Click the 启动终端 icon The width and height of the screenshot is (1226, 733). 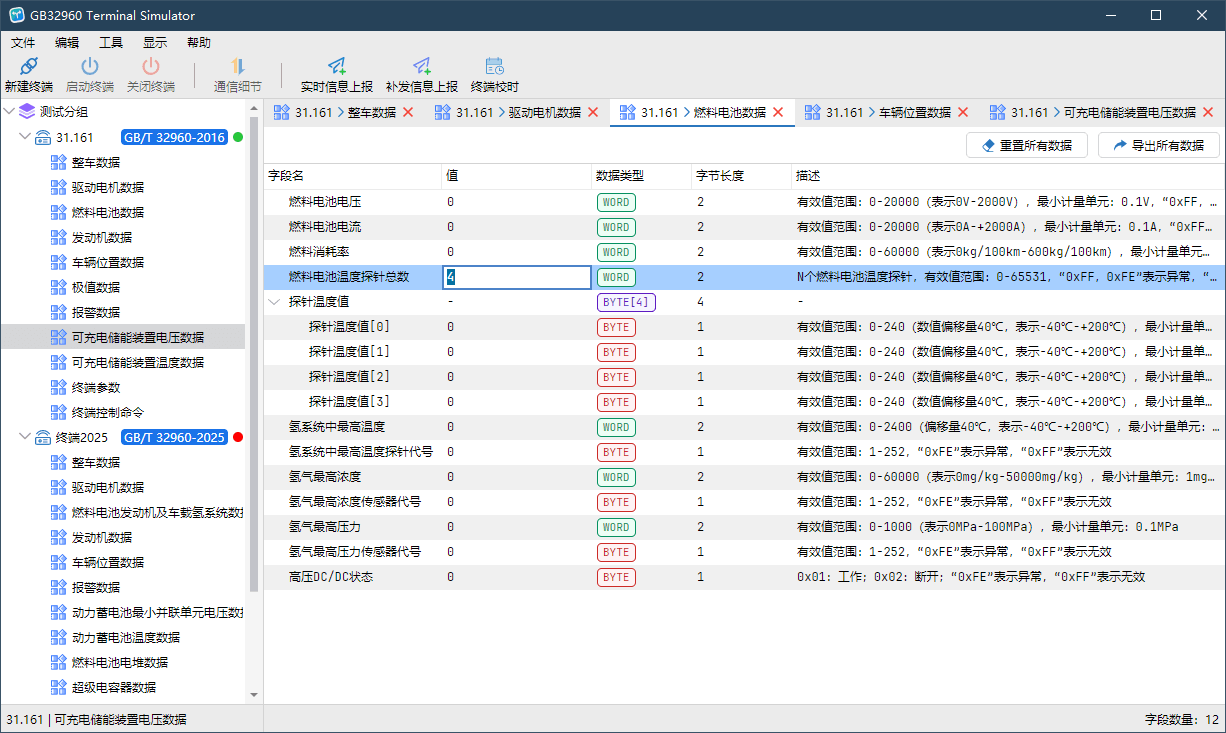tap(88, 72)
